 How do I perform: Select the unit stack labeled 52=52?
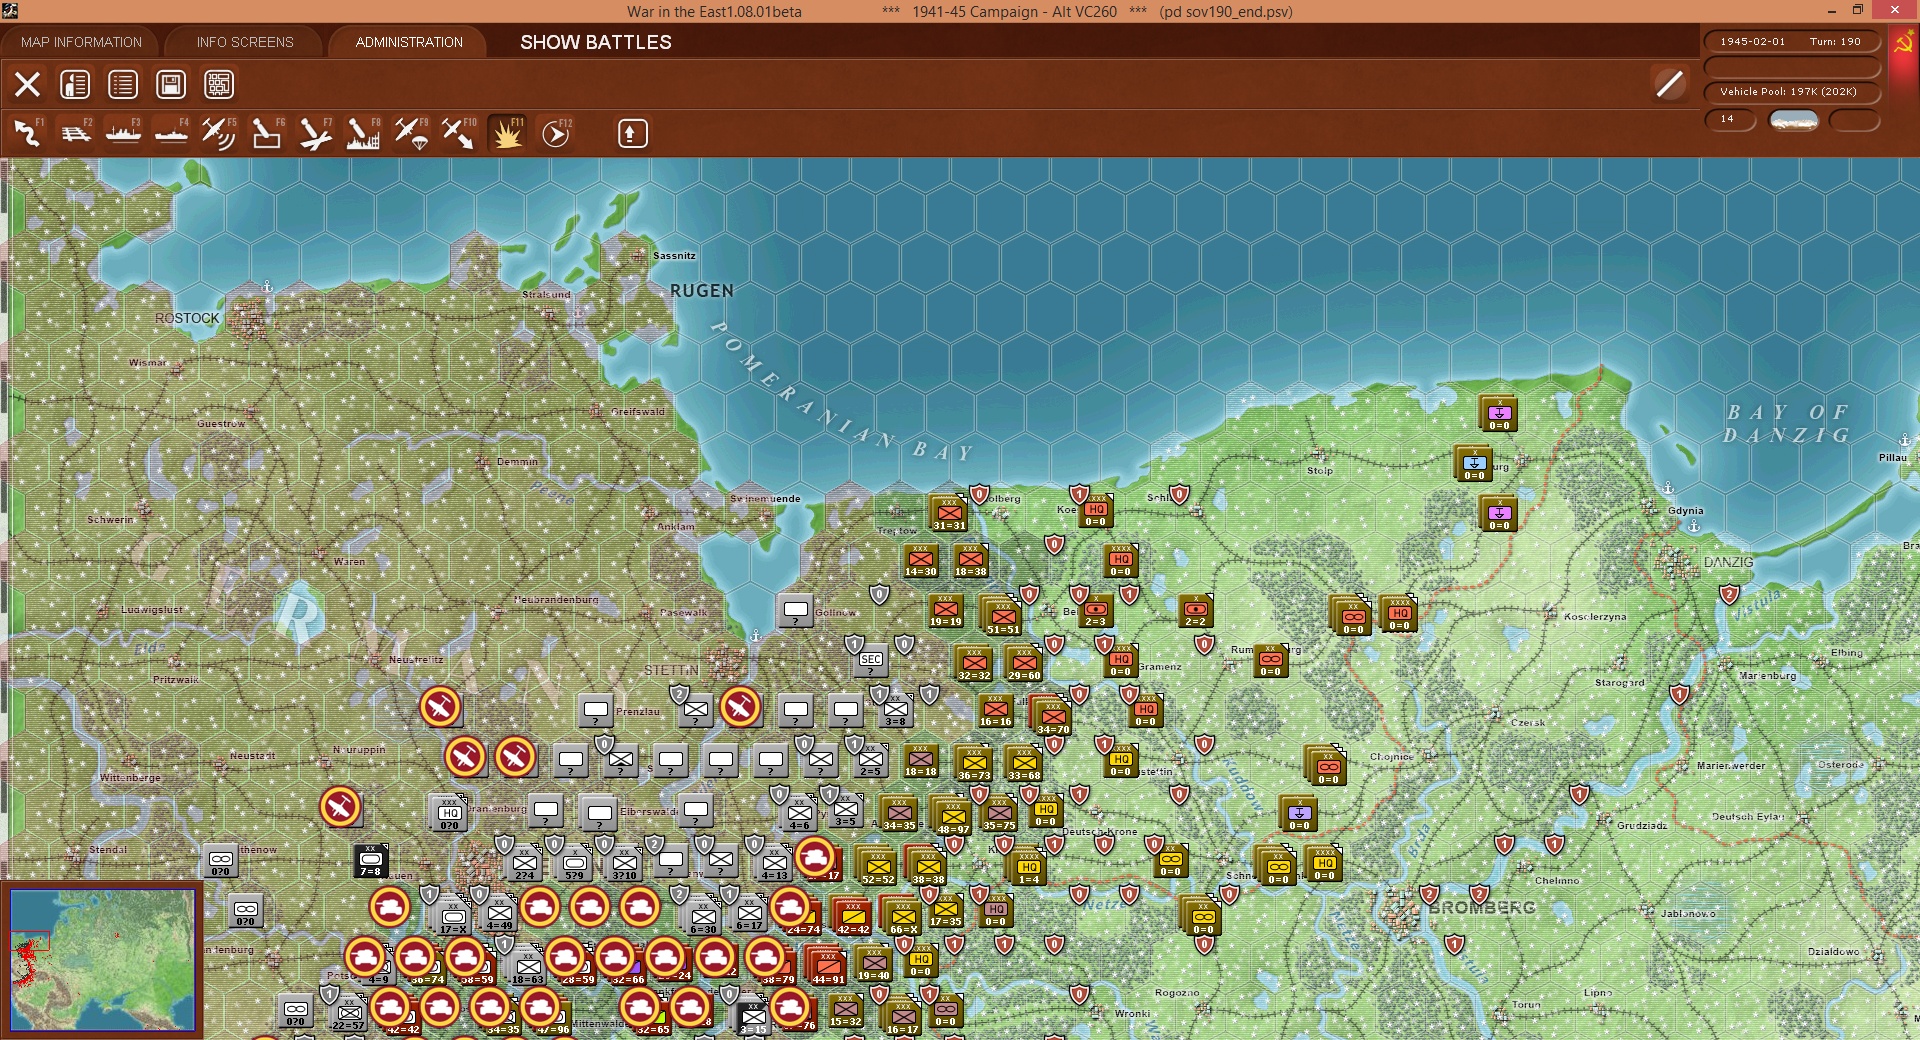pos(877,866)
